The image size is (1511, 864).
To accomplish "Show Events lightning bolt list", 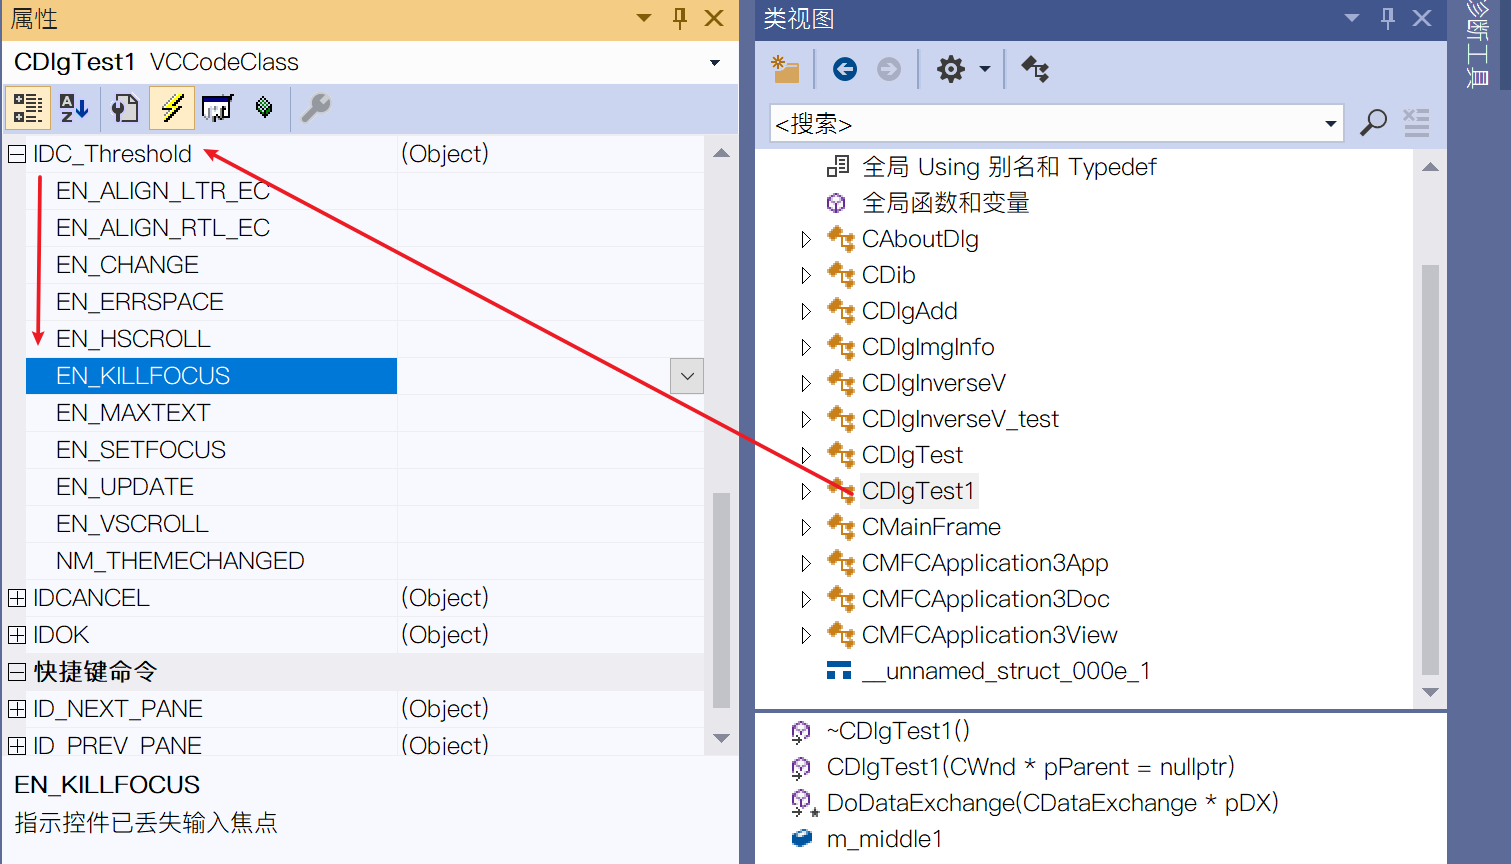I will pyautogui.click(x=172, y=108).
